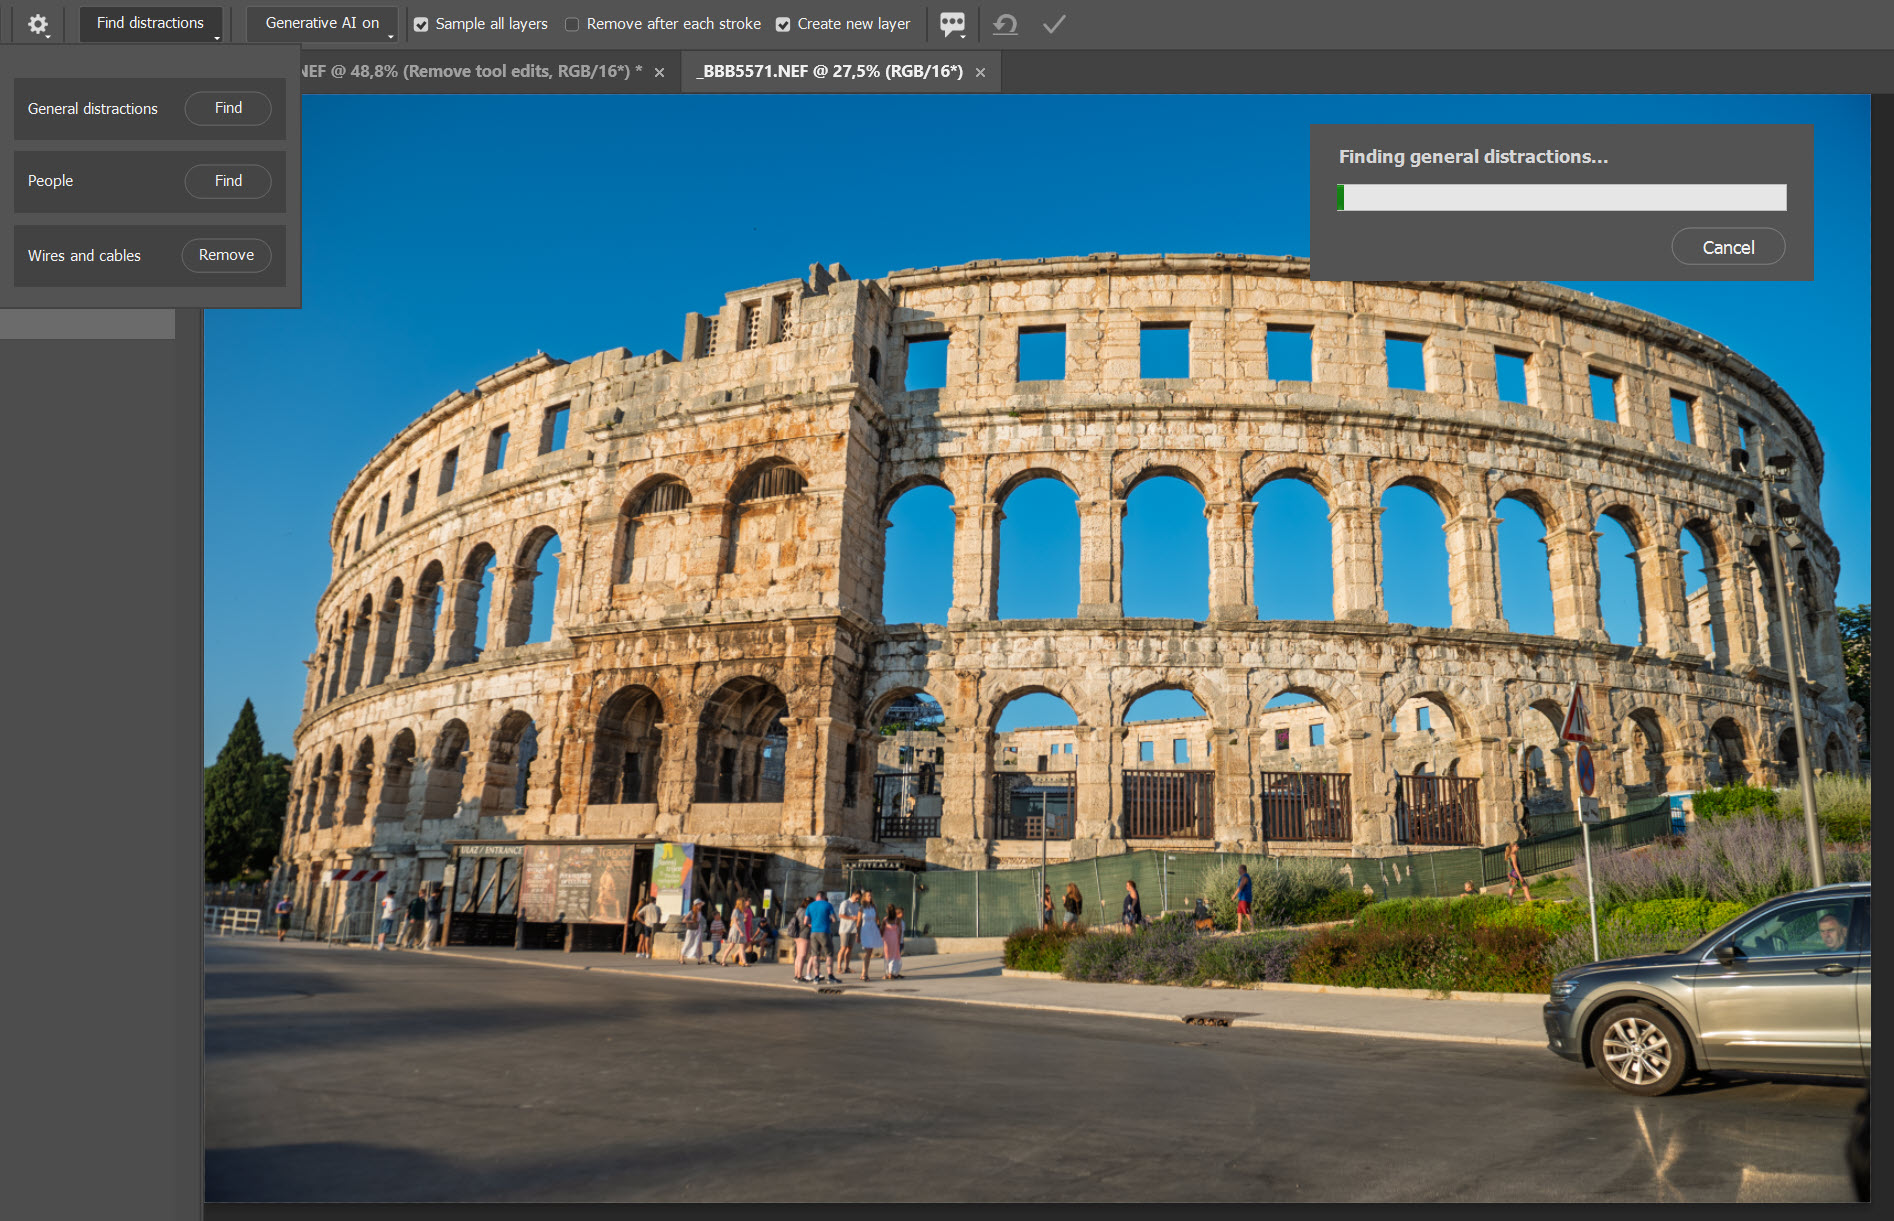Click Find for General distractions
The image size is (1894, 1221).
pyautogui.click(x=228, y=108)
